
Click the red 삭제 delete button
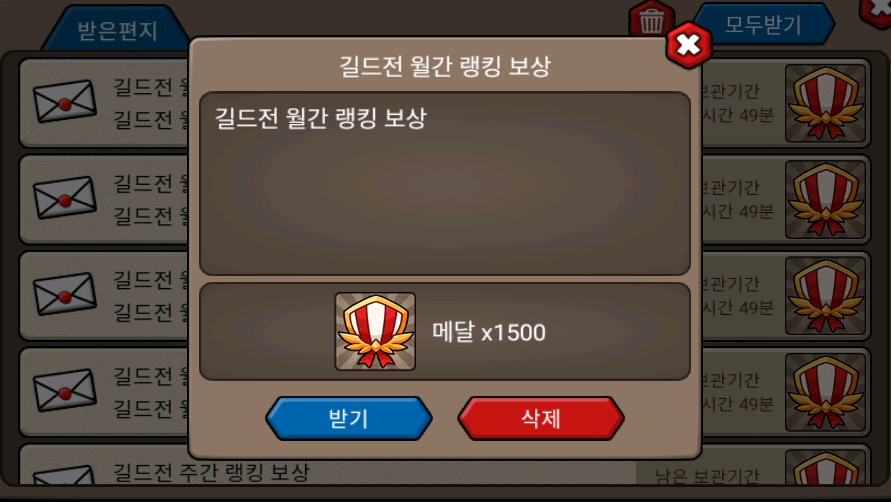[x=540, y=418]
